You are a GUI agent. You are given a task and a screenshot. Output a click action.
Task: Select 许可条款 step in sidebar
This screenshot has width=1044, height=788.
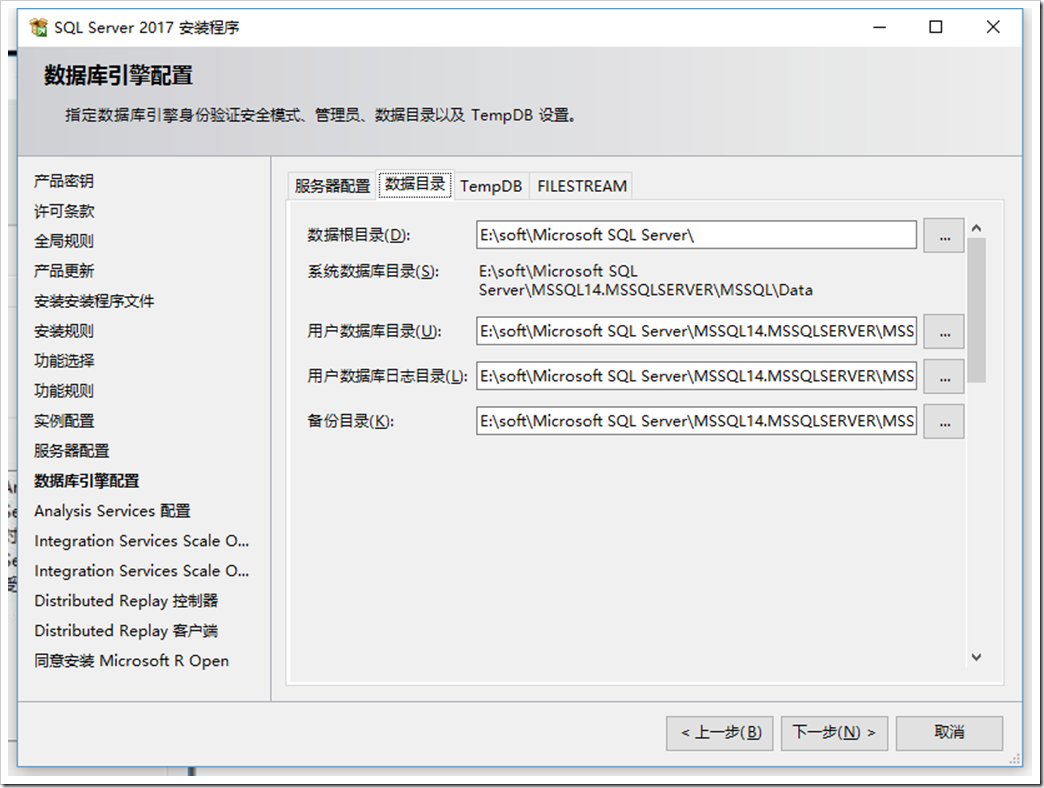[64, 211]
